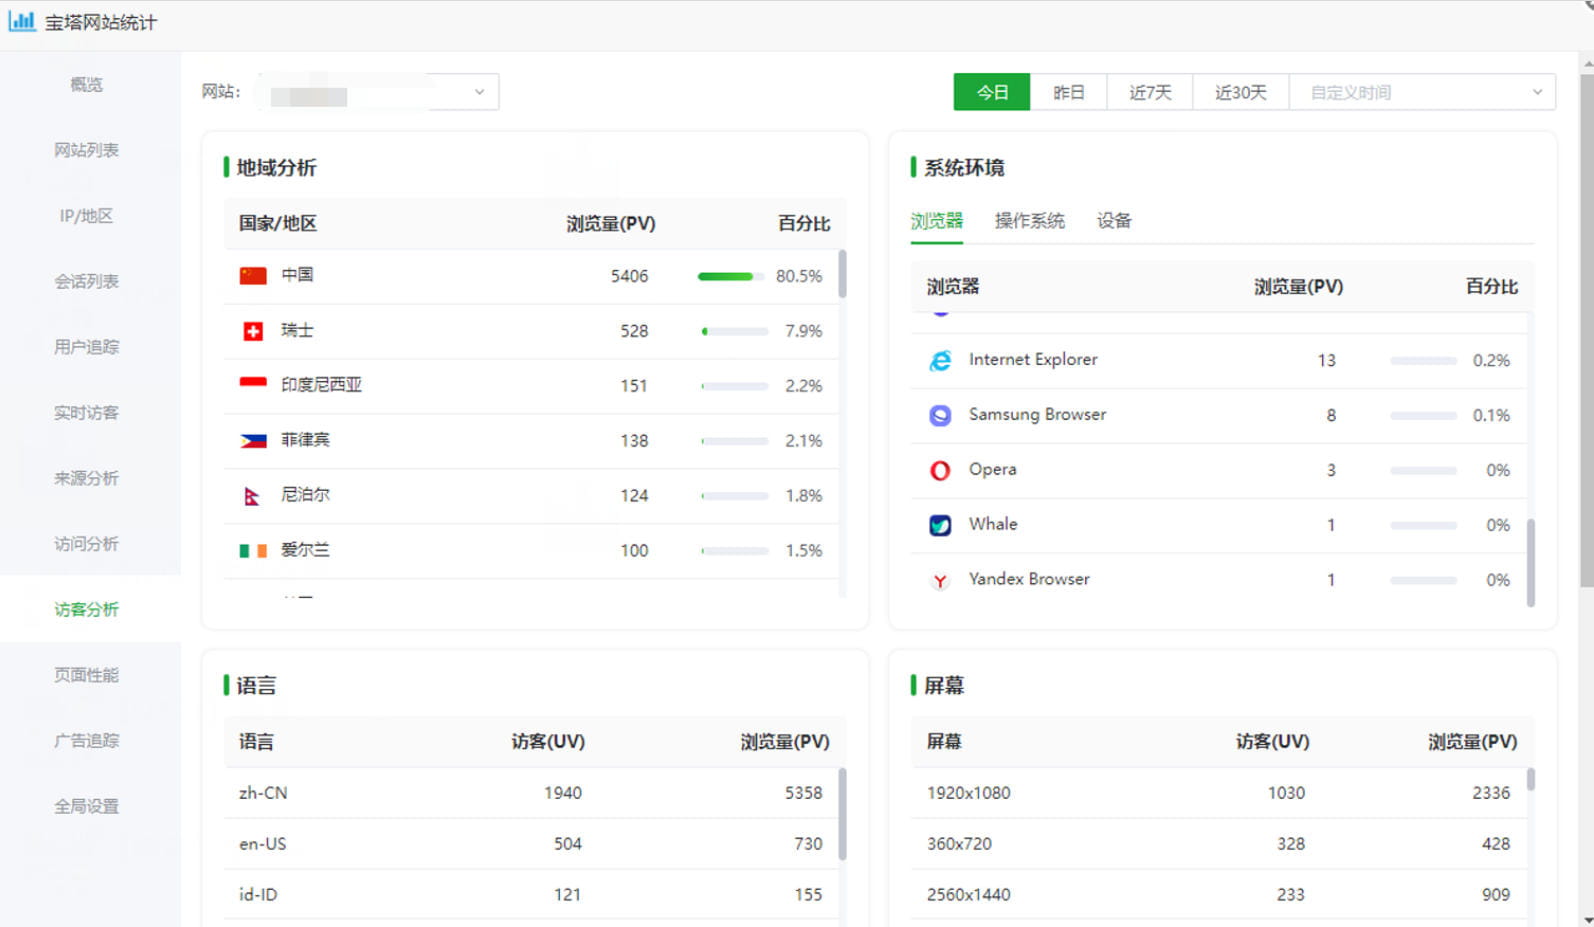
Task: Click the Internet Explorer browser icon
Action: coord(940,360)
